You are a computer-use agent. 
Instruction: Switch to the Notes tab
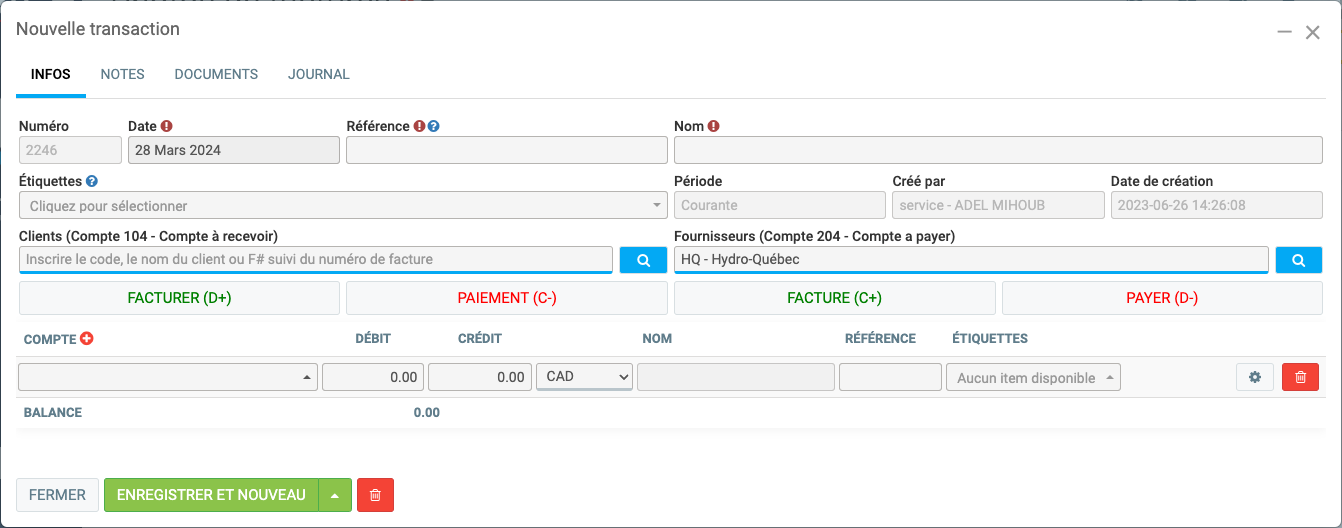coord(122,75)
